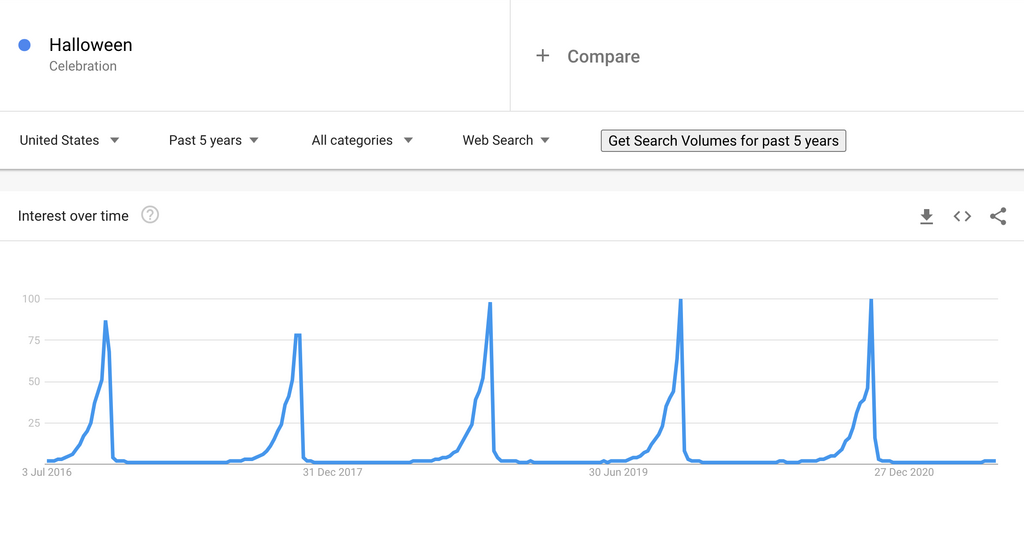Screen dimensions: 1024x537
Task: Click the plus icon next to Compare
Action: click(543, 56)
